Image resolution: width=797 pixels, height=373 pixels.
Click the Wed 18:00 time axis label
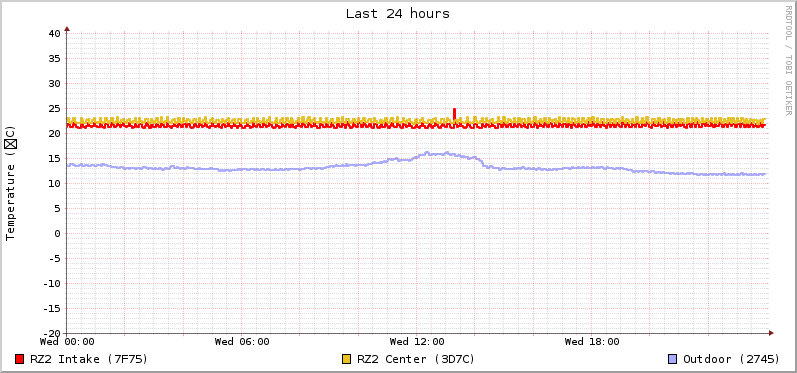pyautogui.click(x=592, y=341)
